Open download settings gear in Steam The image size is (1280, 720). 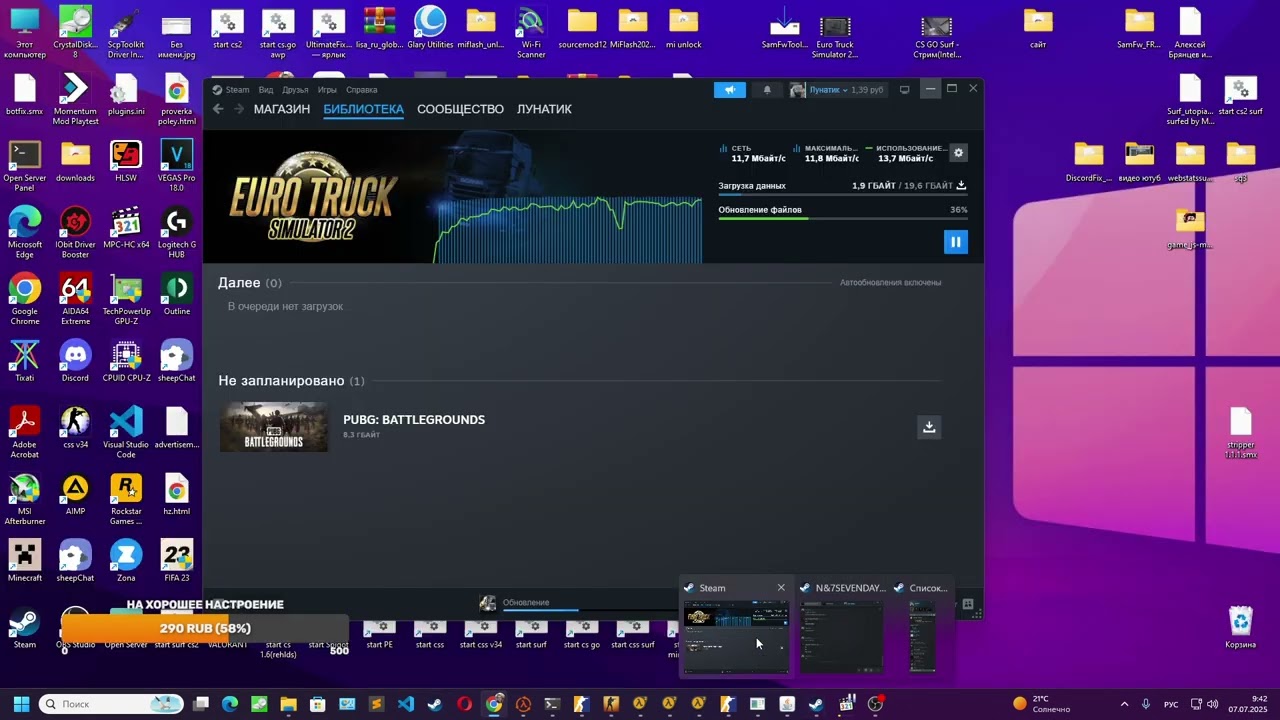pyautogui.click(x=958, y=153)
